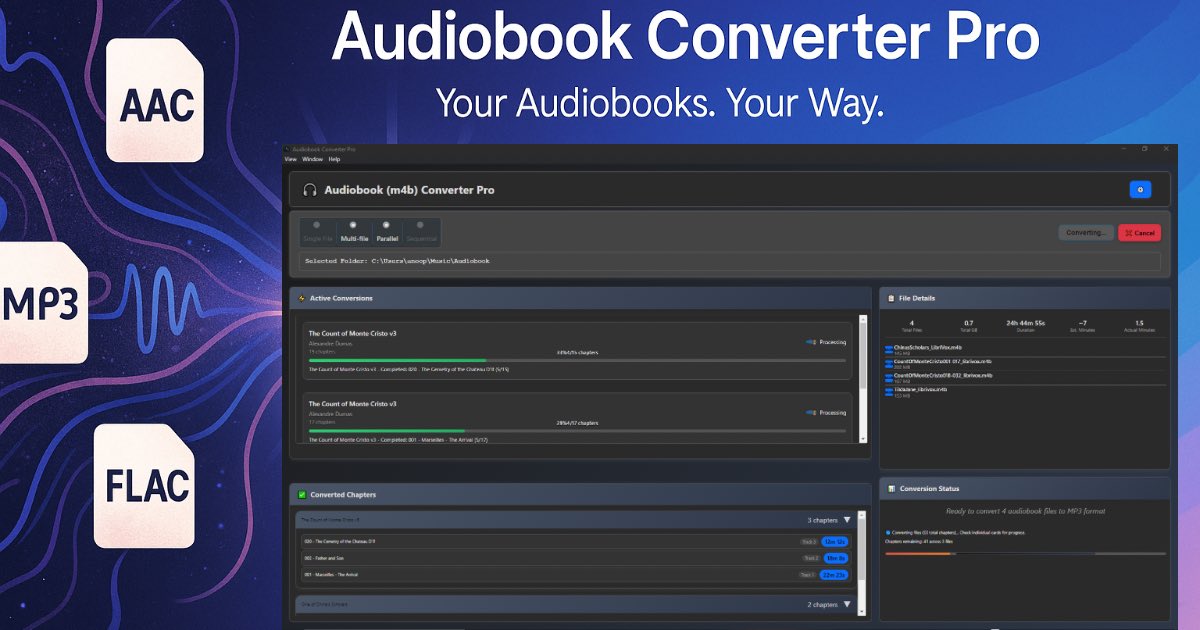Viewport: 1200px width, 630px height.
Task: Click the Converted Chapters list scrollbar
Action: click(x=863, y=562)
